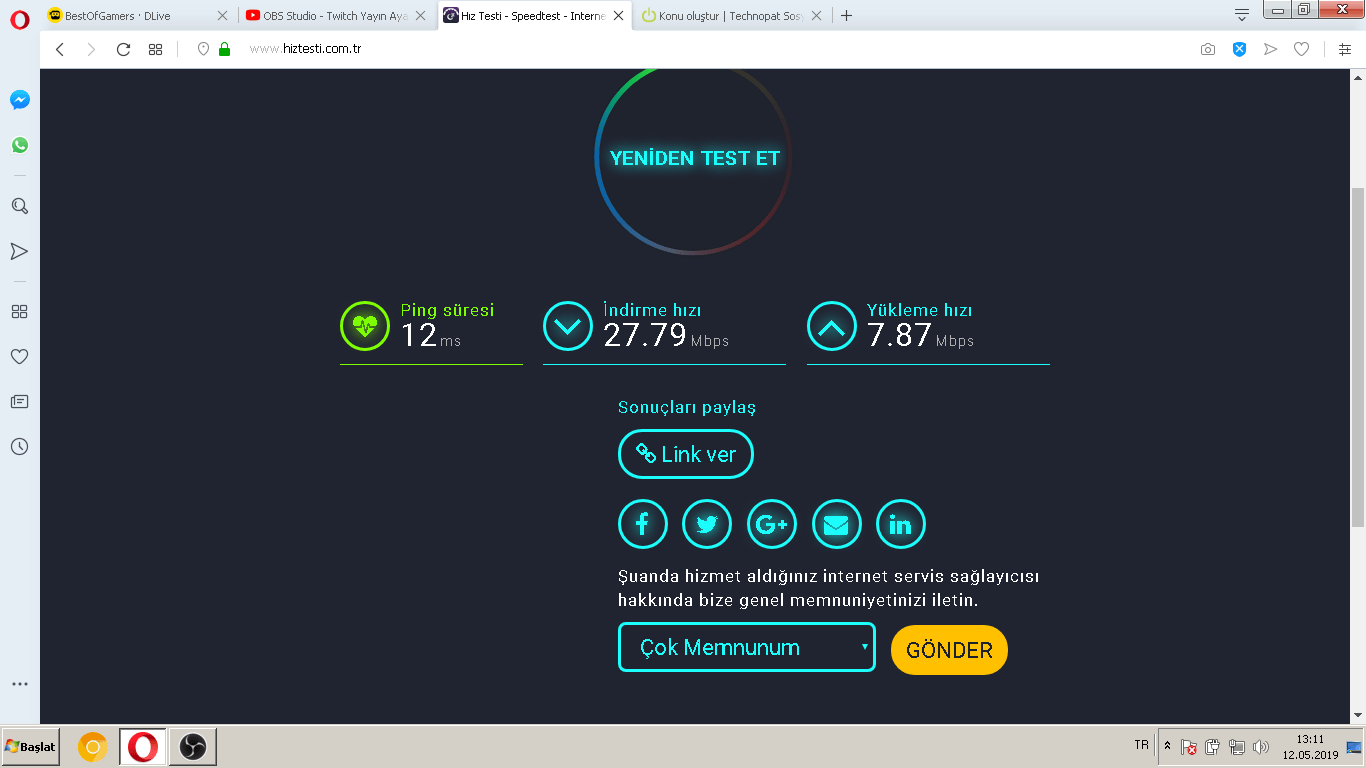Take a snapshot with the camera icon
Viewport: 1366px width, 768px height.
tap(1208, 49)
